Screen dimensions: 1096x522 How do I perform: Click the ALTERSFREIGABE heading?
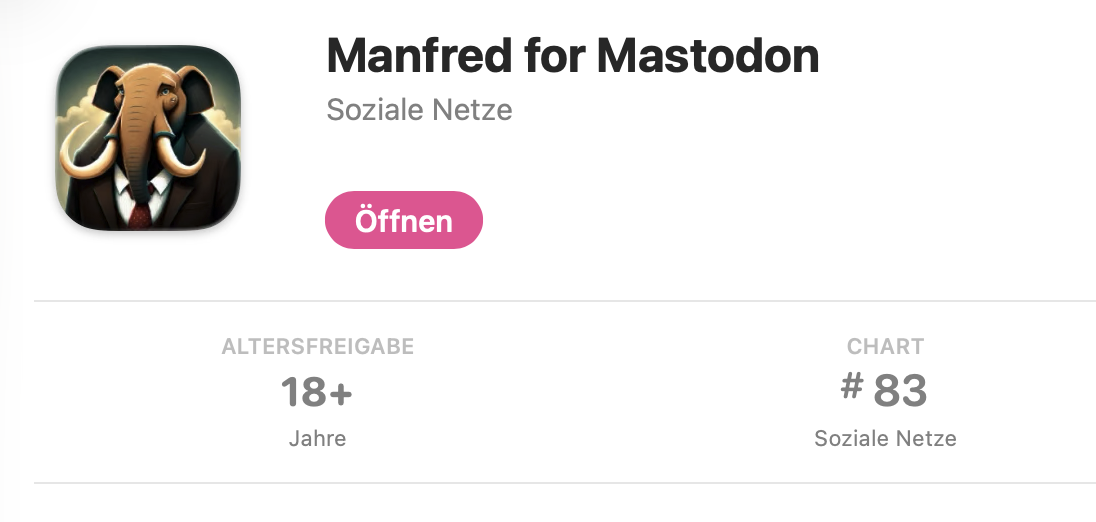[318, 347]
